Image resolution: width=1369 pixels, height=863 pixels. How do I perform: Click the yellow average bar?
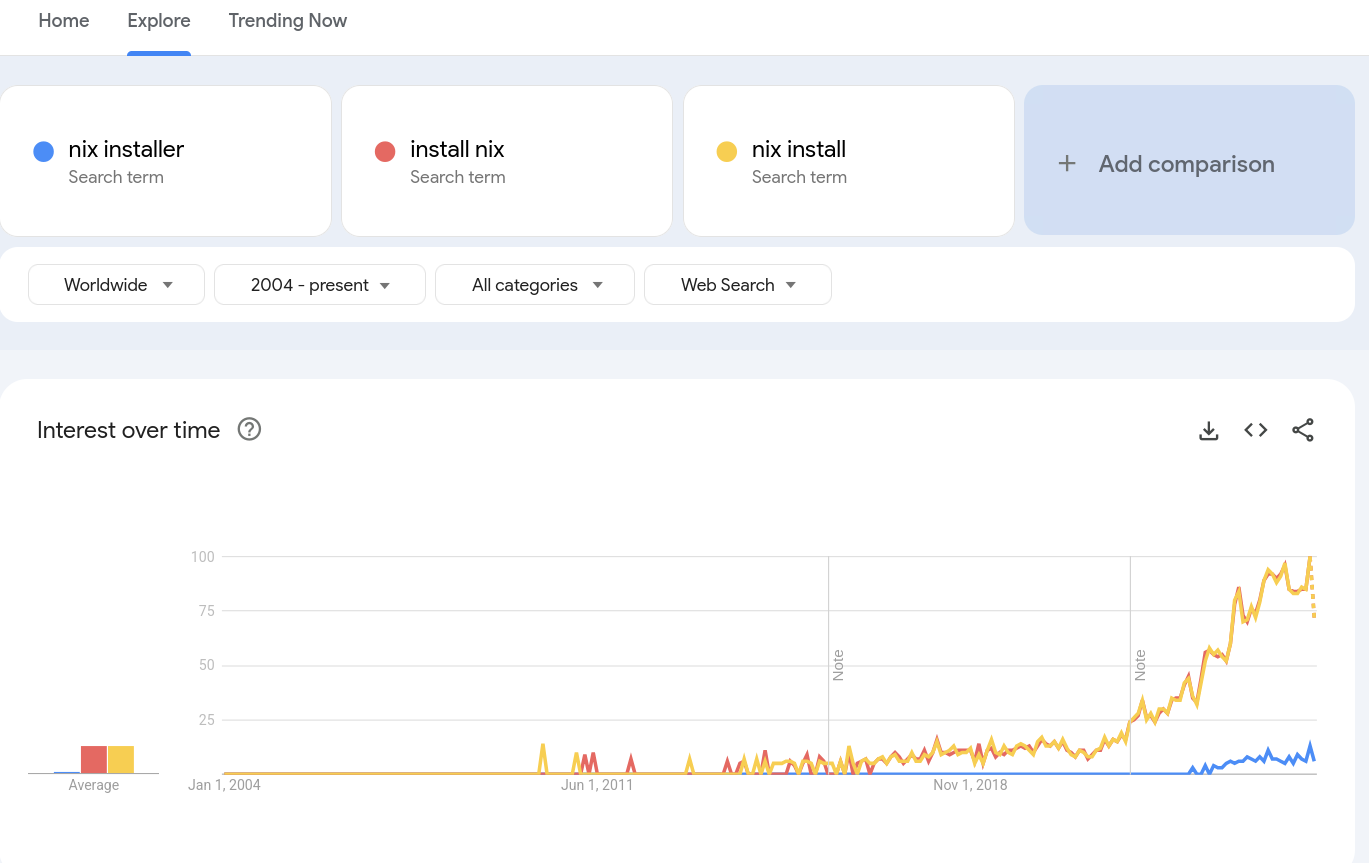coord(120,760)
